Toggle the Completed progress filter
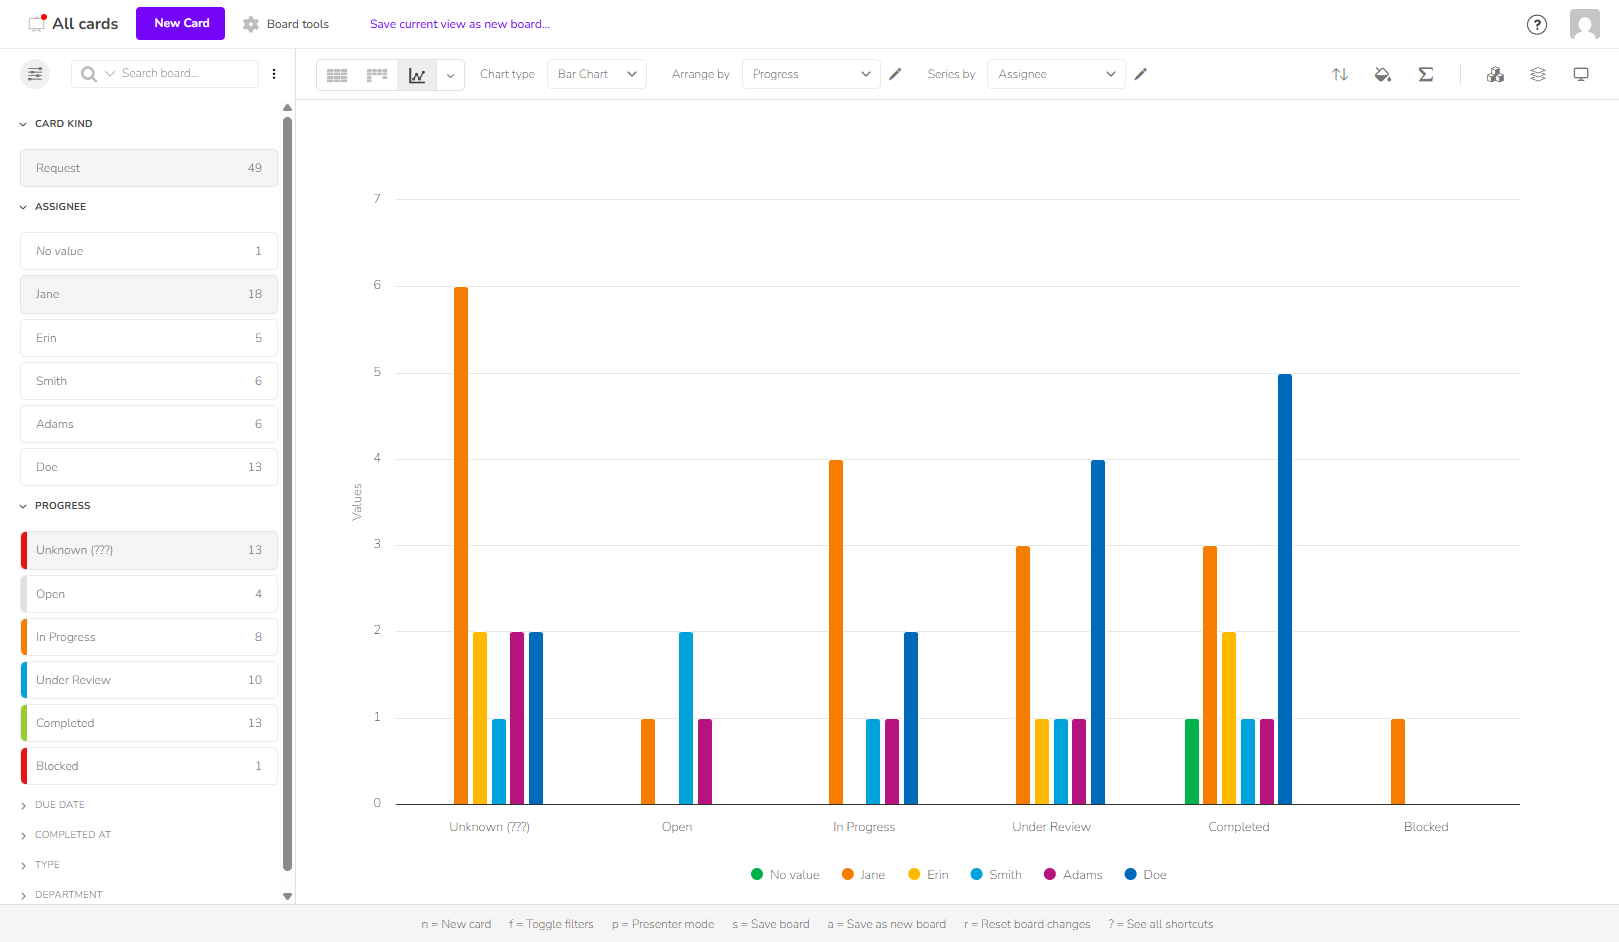 [x=148, y=723]
